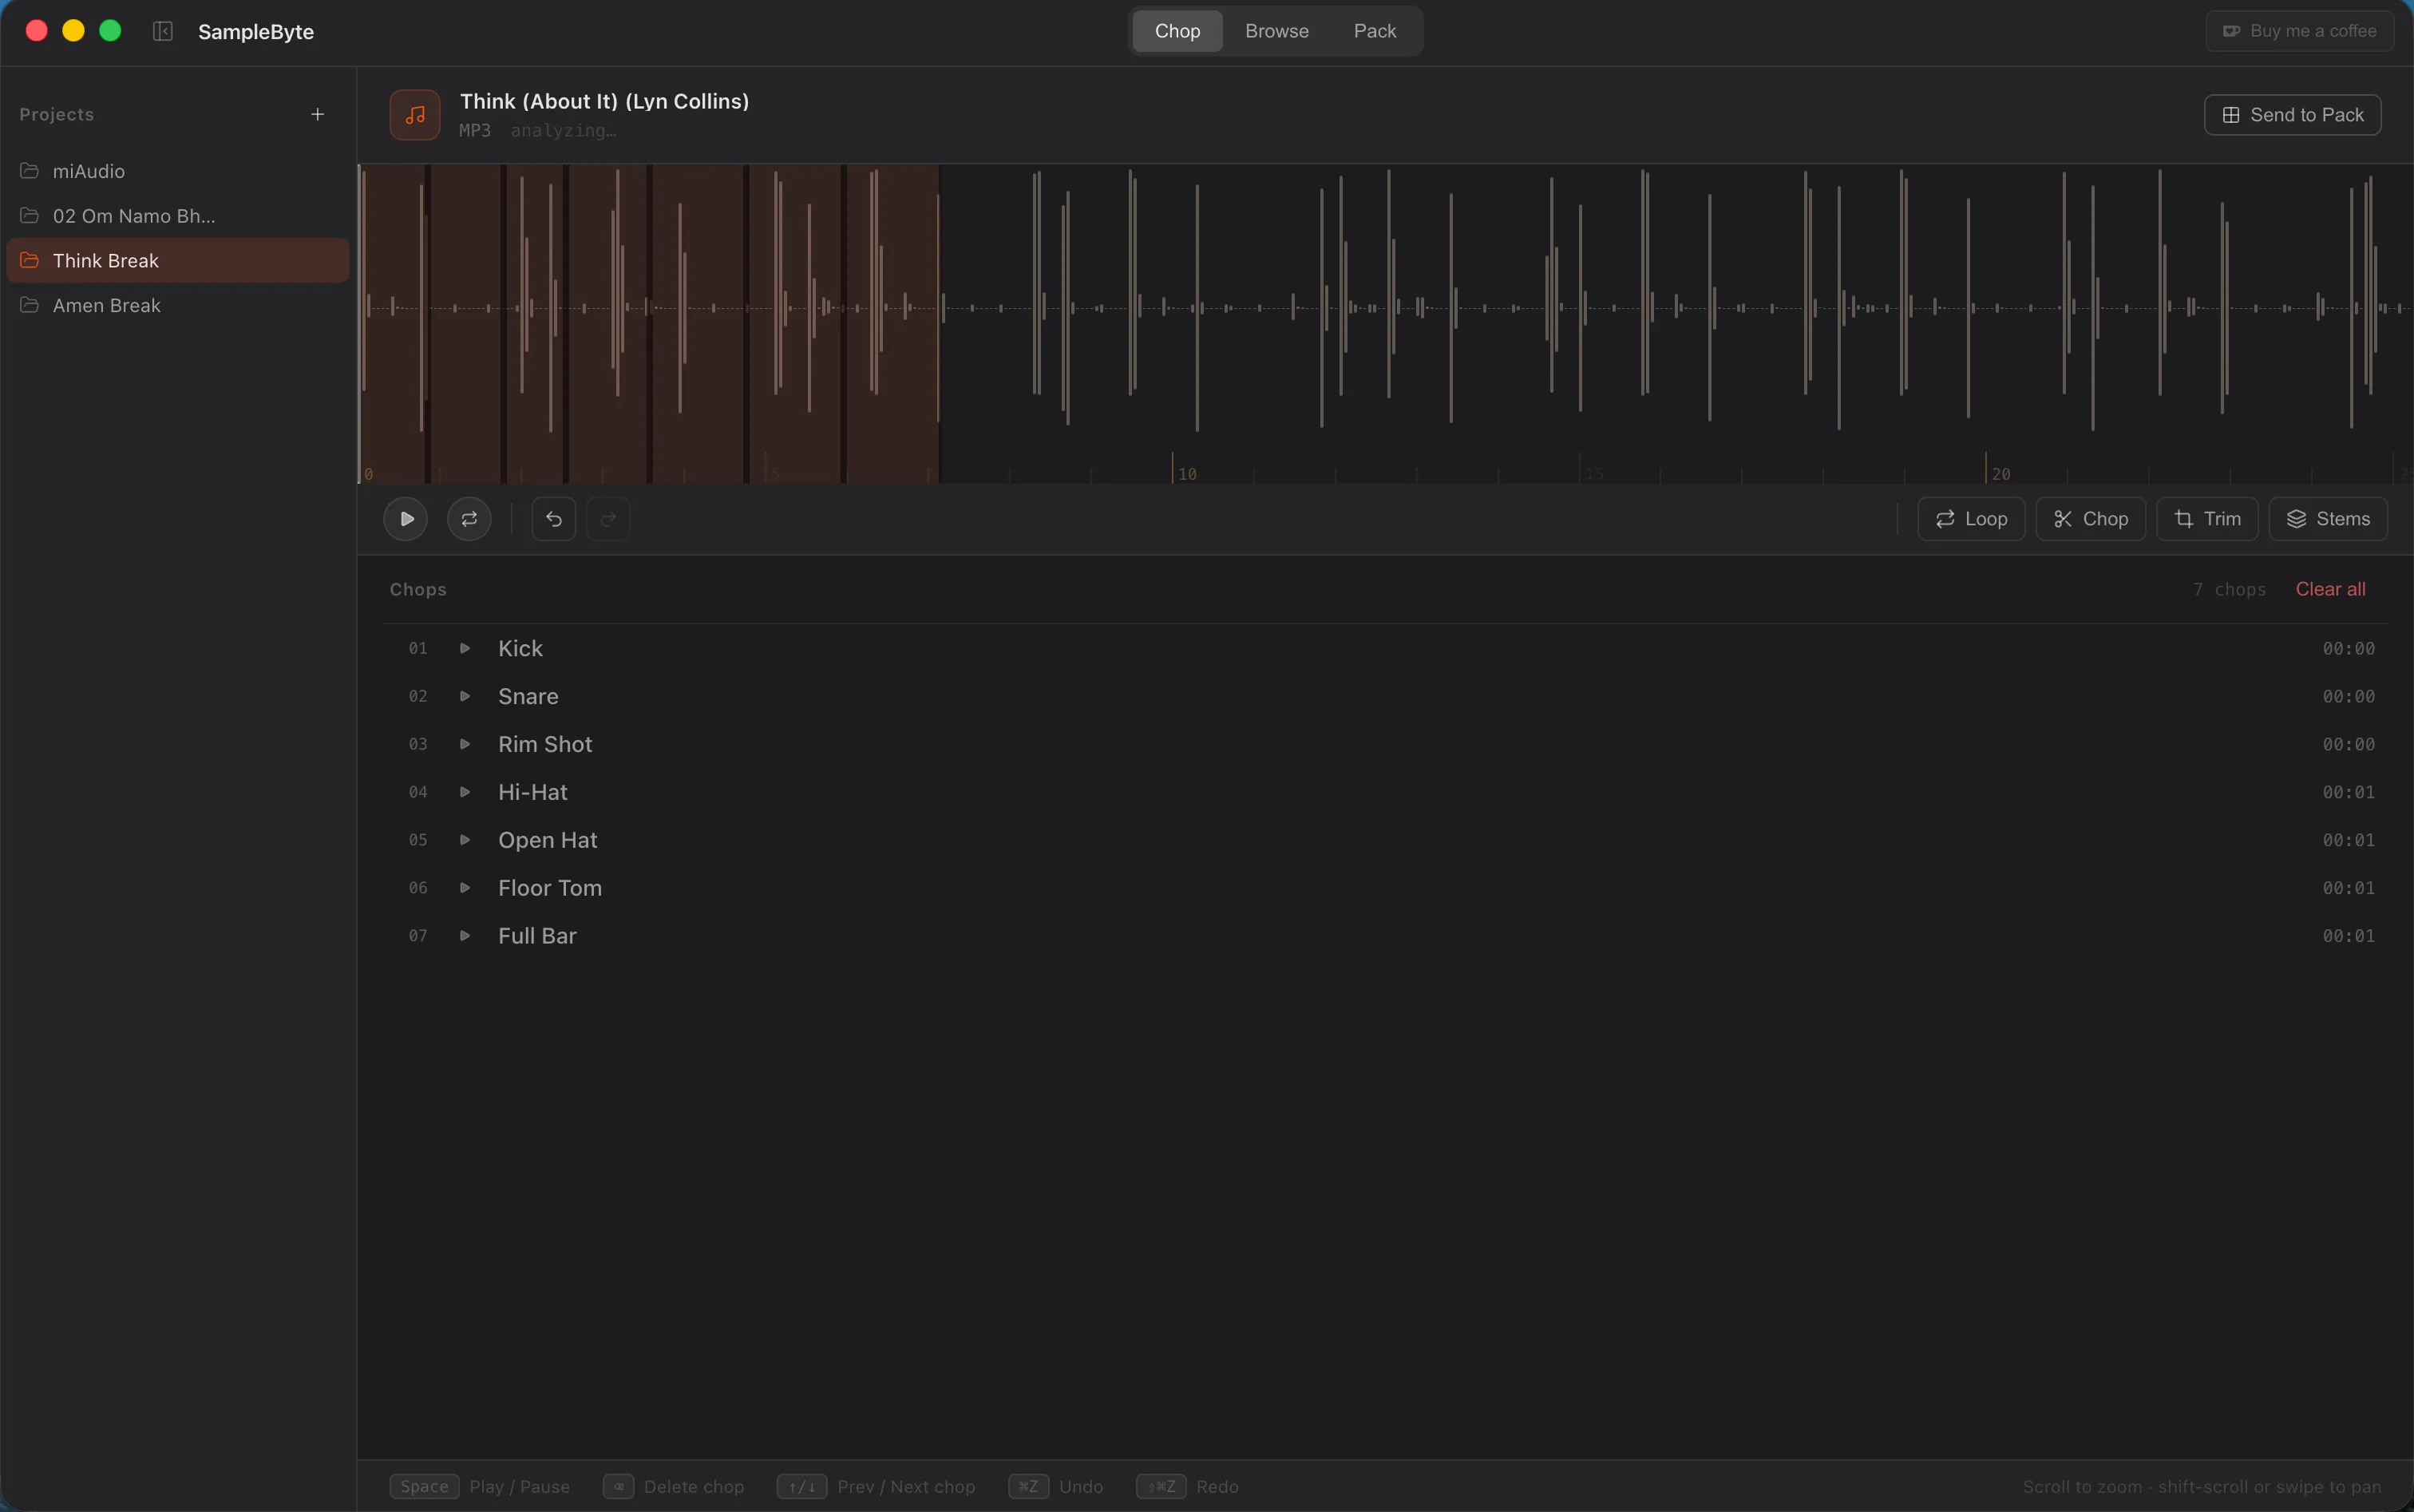Switch to the Chop tab

pos(1177,31)
